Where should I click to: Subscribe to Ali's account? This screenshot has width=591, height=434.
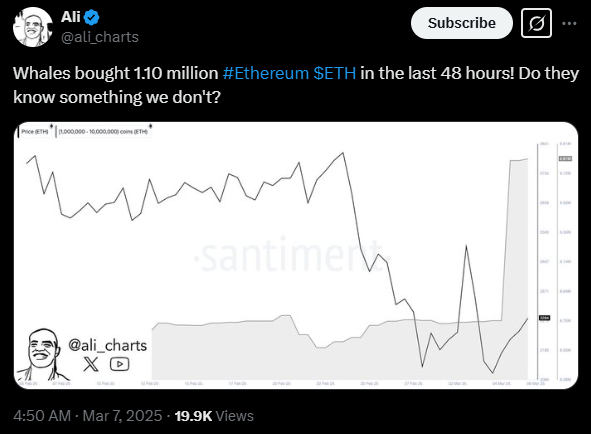click(x=462, y=23)
